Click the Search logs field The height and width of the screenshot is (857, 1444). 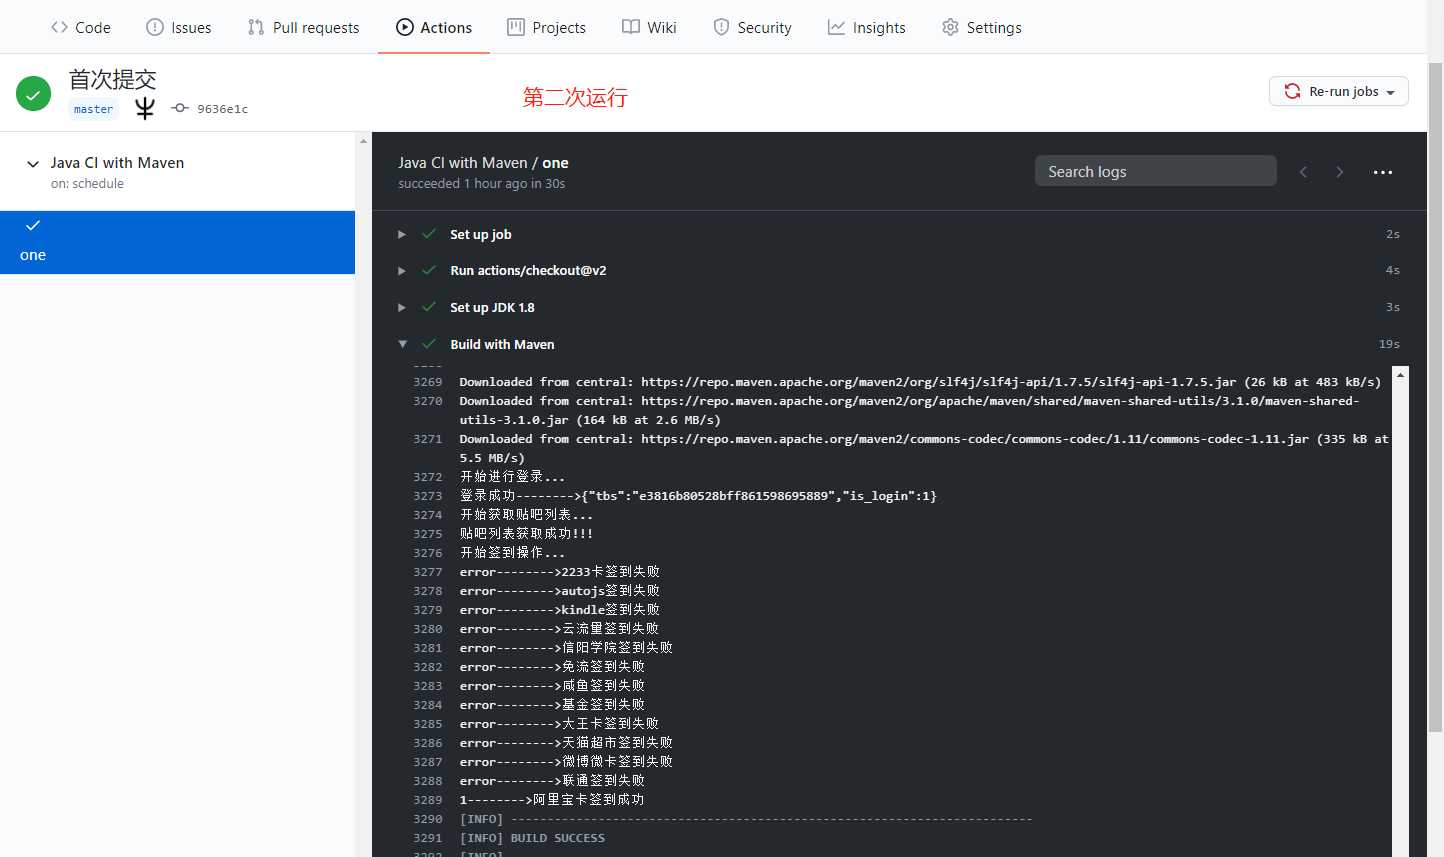click(x=1155, y=171)
